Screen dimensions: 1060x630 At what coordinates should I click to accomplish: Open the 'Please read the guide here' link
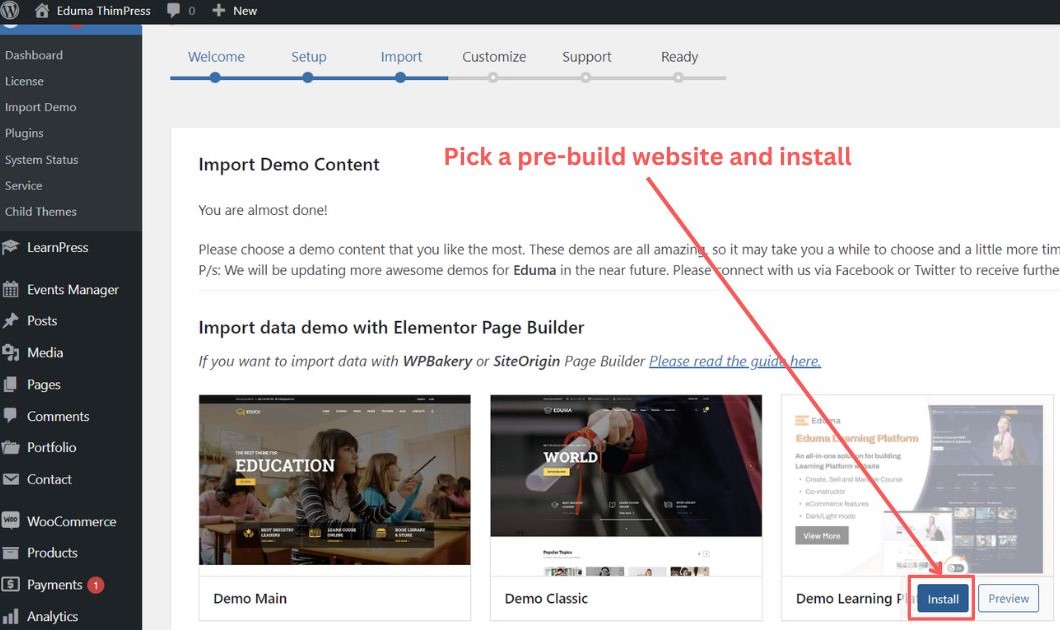734,360
